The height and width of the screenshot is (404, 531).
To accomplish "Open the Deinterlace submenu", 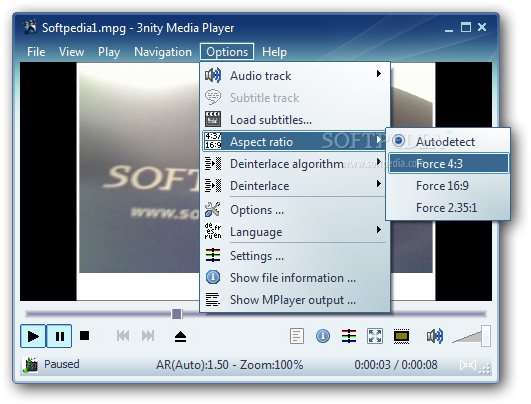I will 295,186.
